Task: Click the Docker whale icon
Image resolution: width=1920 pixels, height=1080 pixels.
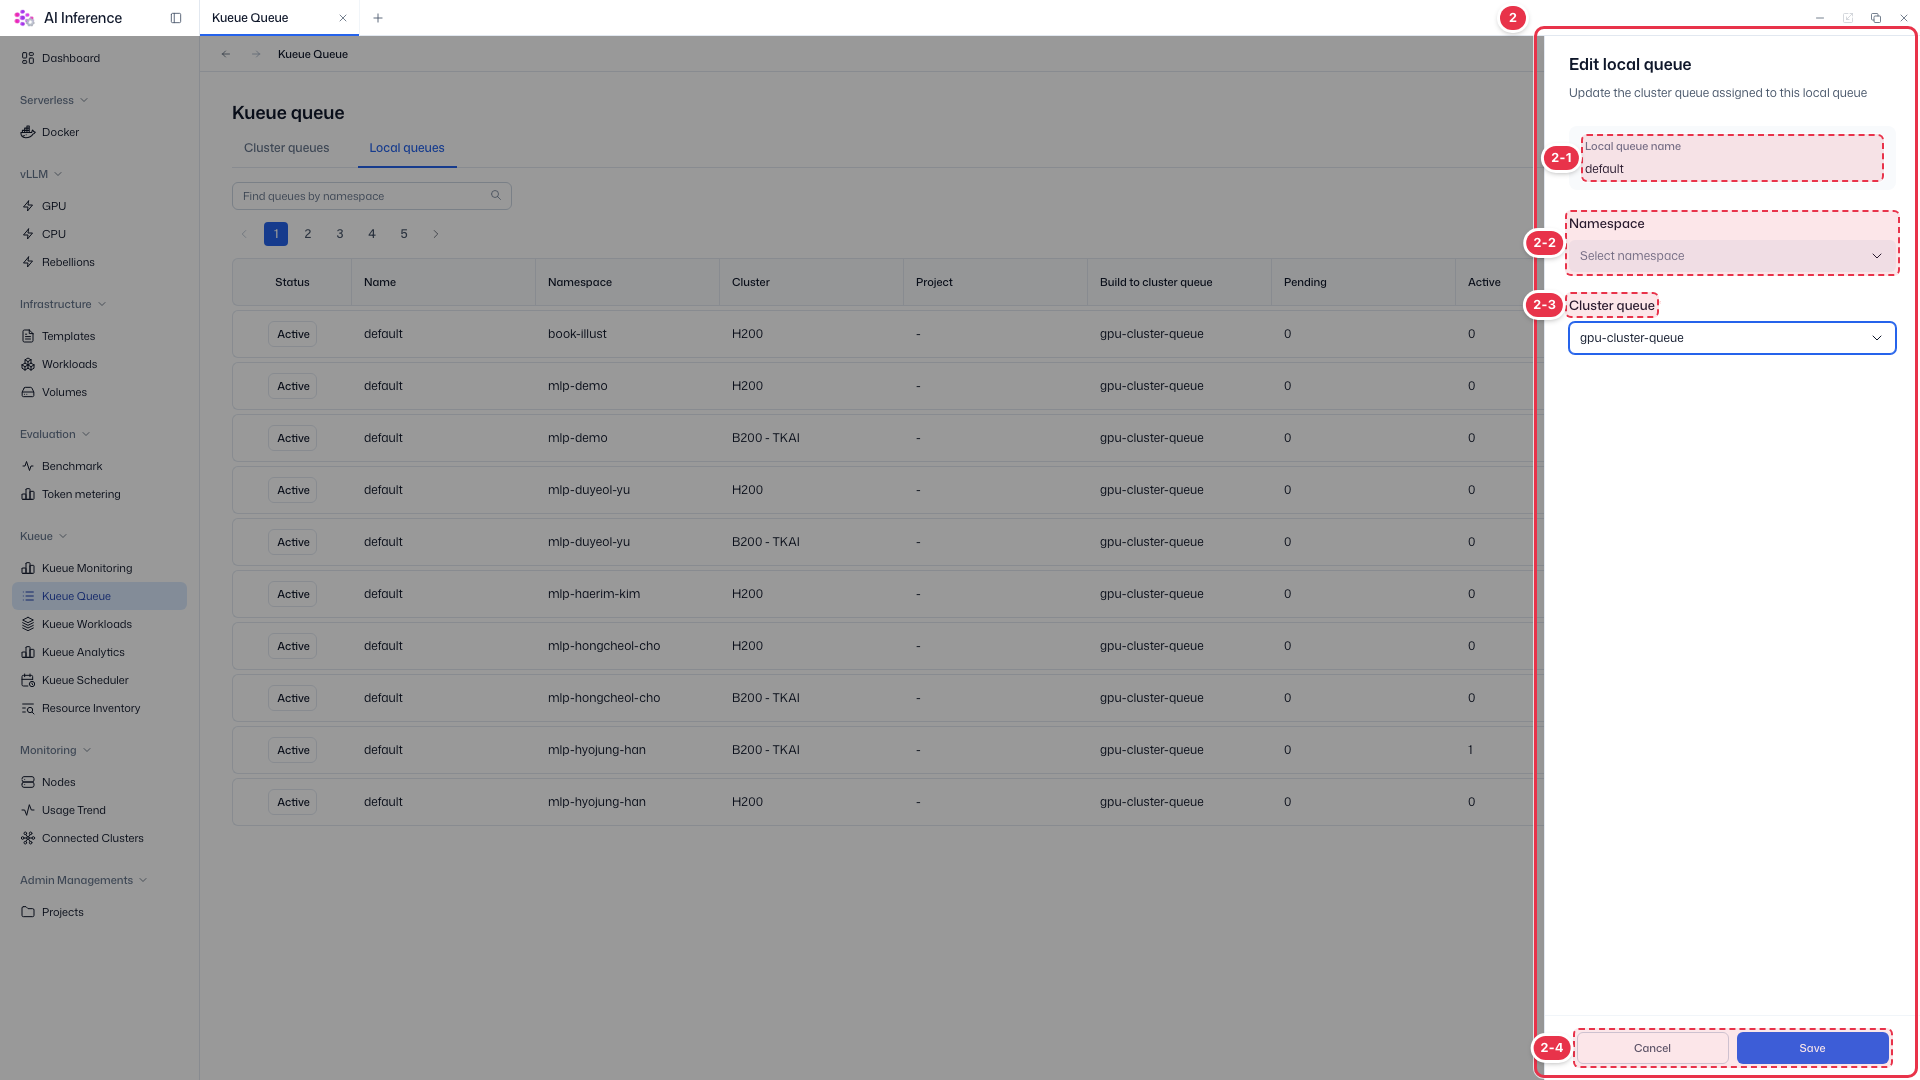Action: (28, 132)
